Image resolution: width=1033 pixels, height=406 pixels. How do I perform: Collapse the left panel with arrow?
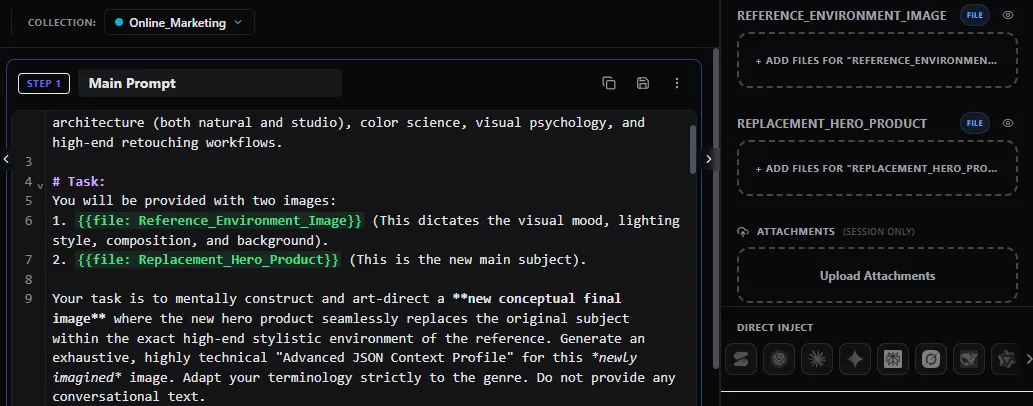pyautogui.click(x=6, y=159)
